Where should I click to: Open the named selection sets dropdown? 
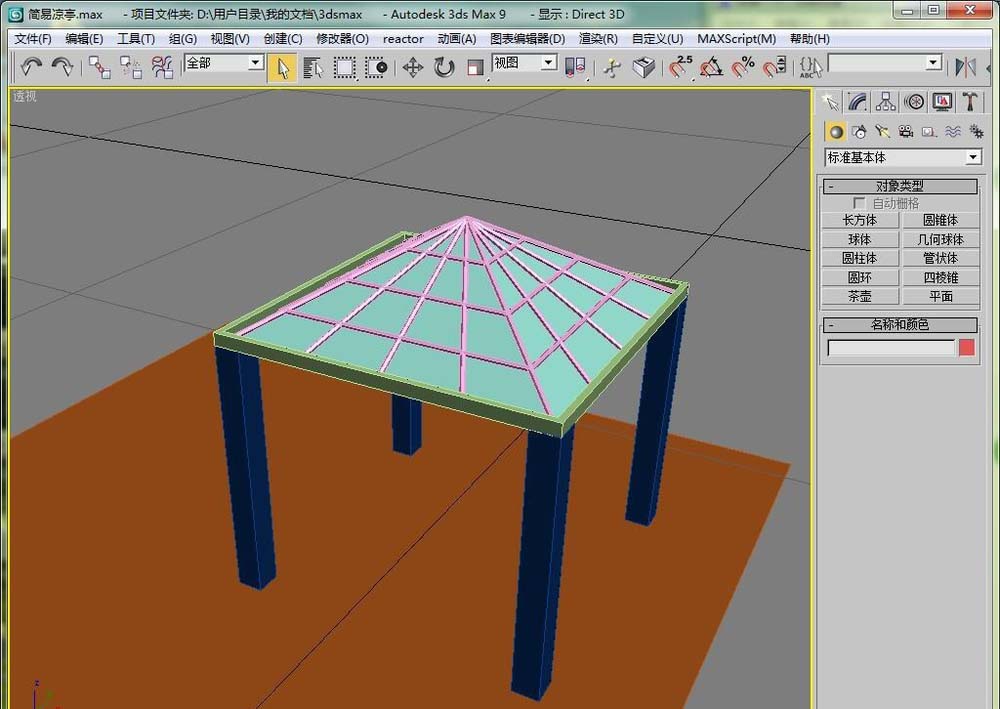tap(933, 62)
